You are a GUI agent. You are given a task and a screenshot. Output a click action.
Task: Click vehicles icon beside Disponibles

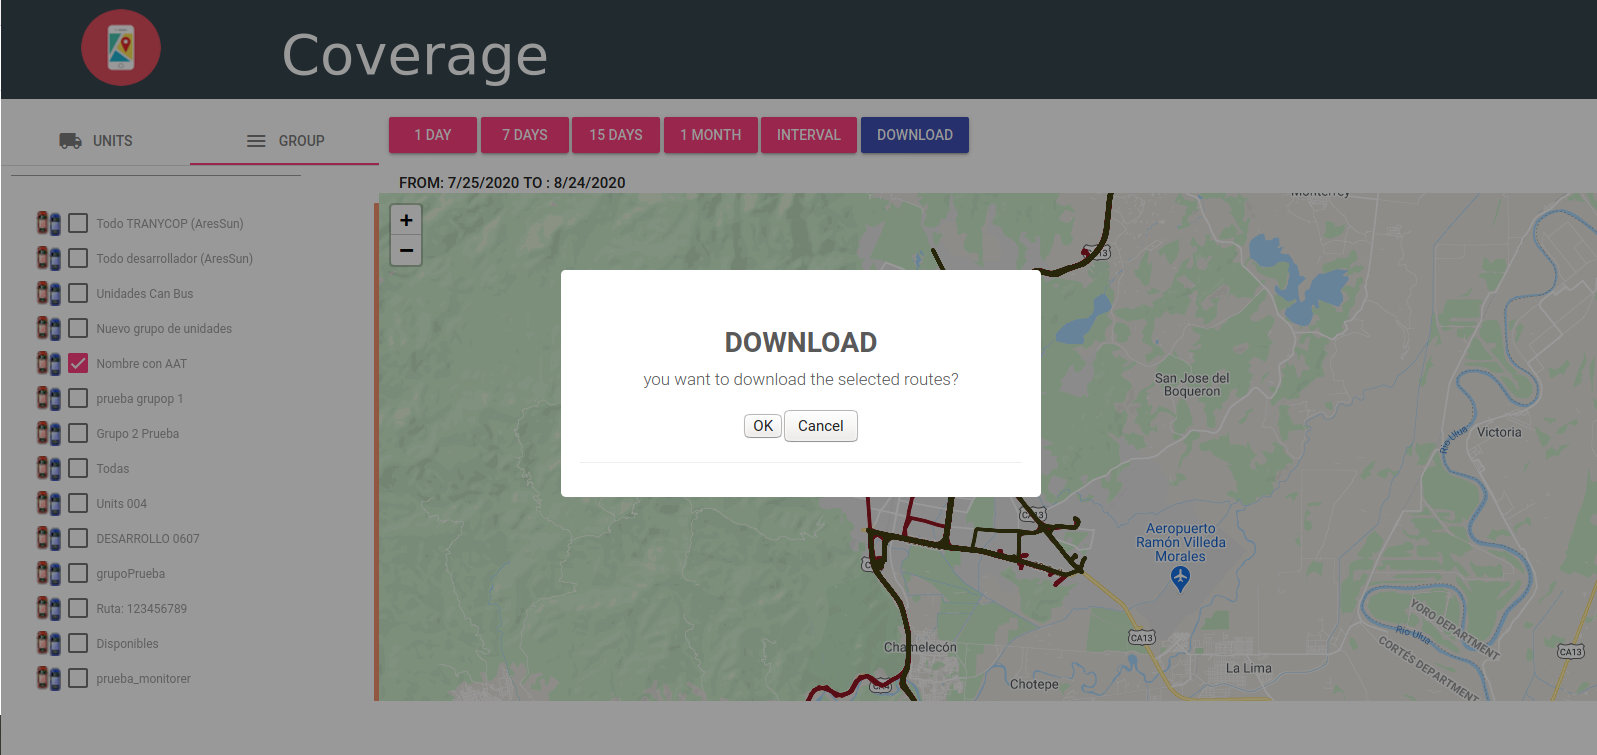point(49,643)
